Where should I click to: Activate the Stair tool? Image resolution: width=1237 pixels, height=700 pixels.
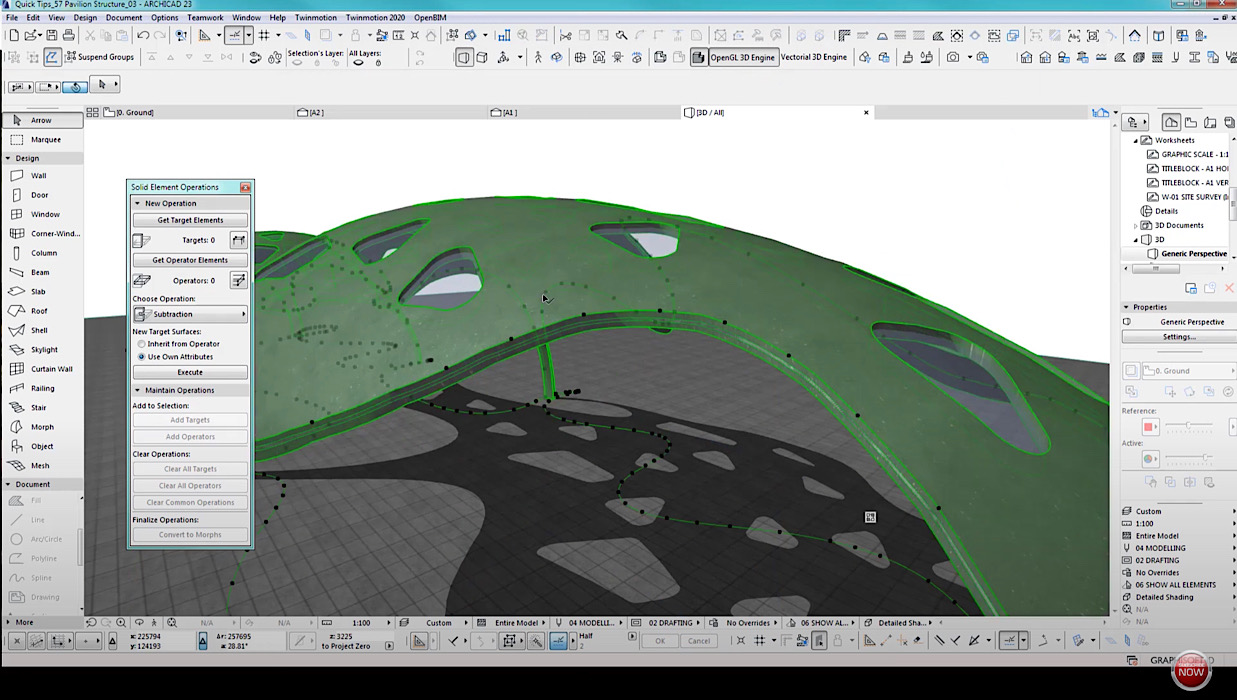pos(40,407)
